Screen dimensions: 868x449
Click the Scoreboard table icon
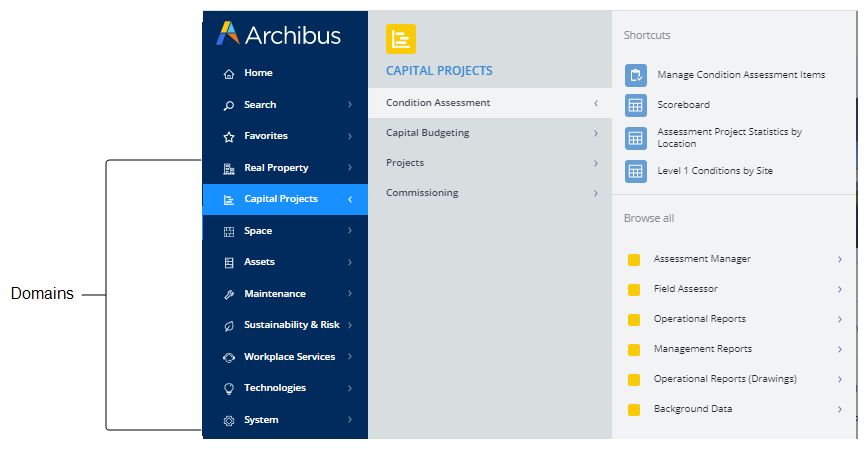(x=635, y=105)
